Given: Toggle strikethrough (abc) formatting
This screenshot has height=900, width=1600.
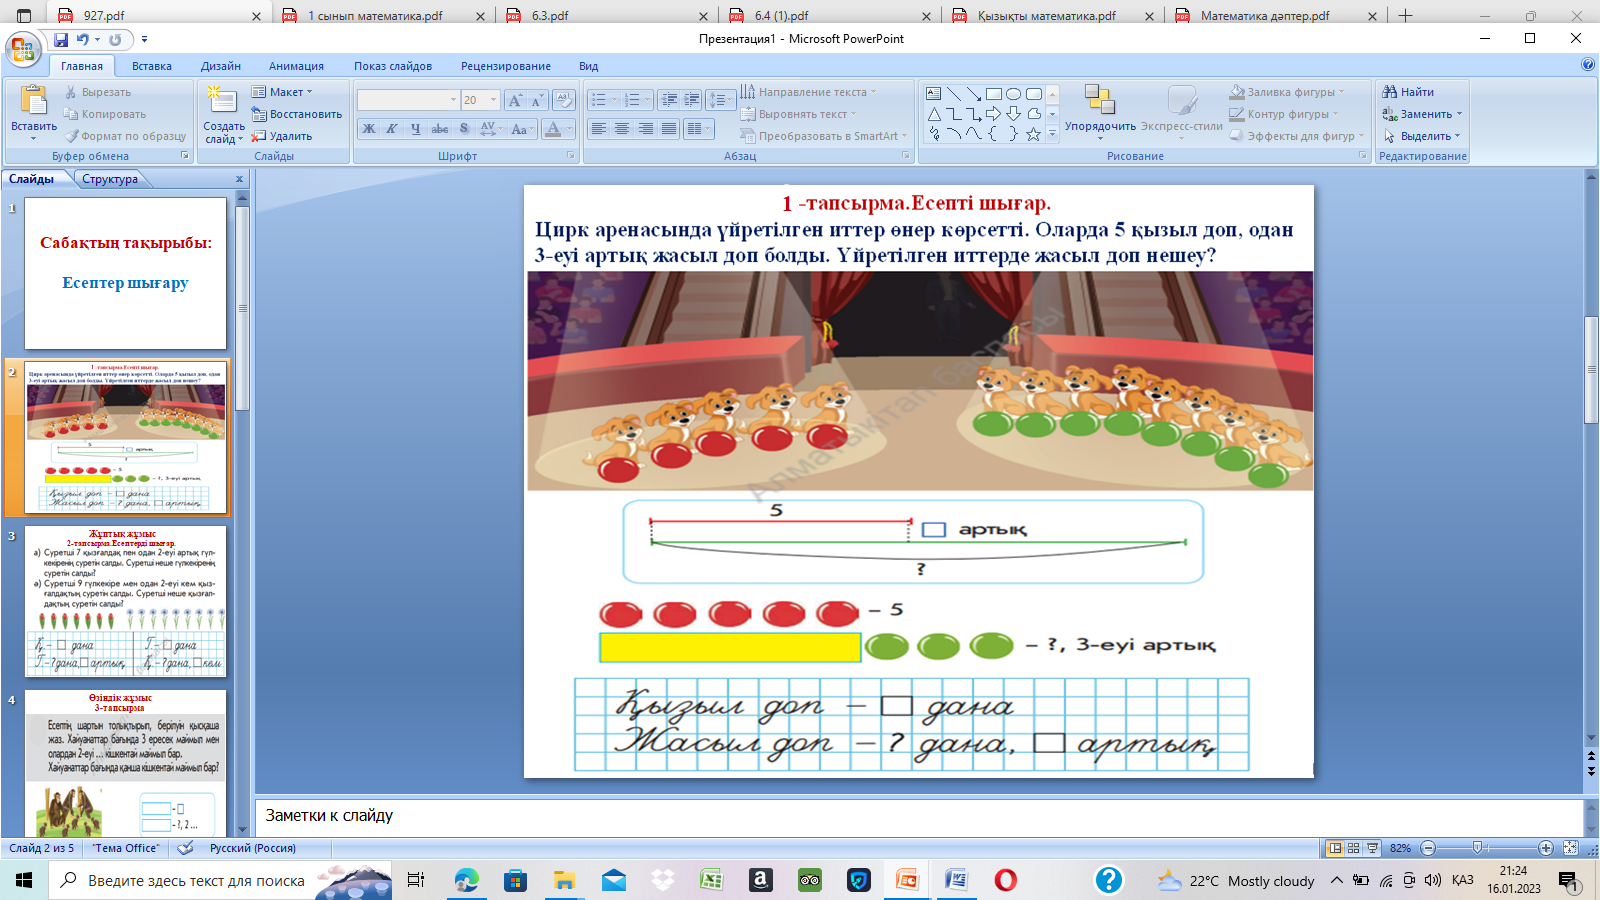Looking at the screenshot, I should tap(440, 129).
